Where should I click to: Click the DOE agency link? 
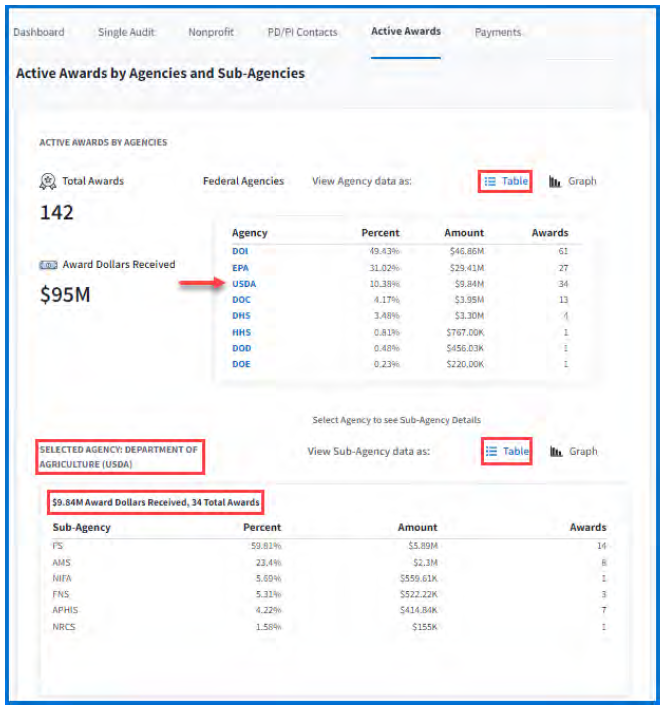tap(241, 364)
